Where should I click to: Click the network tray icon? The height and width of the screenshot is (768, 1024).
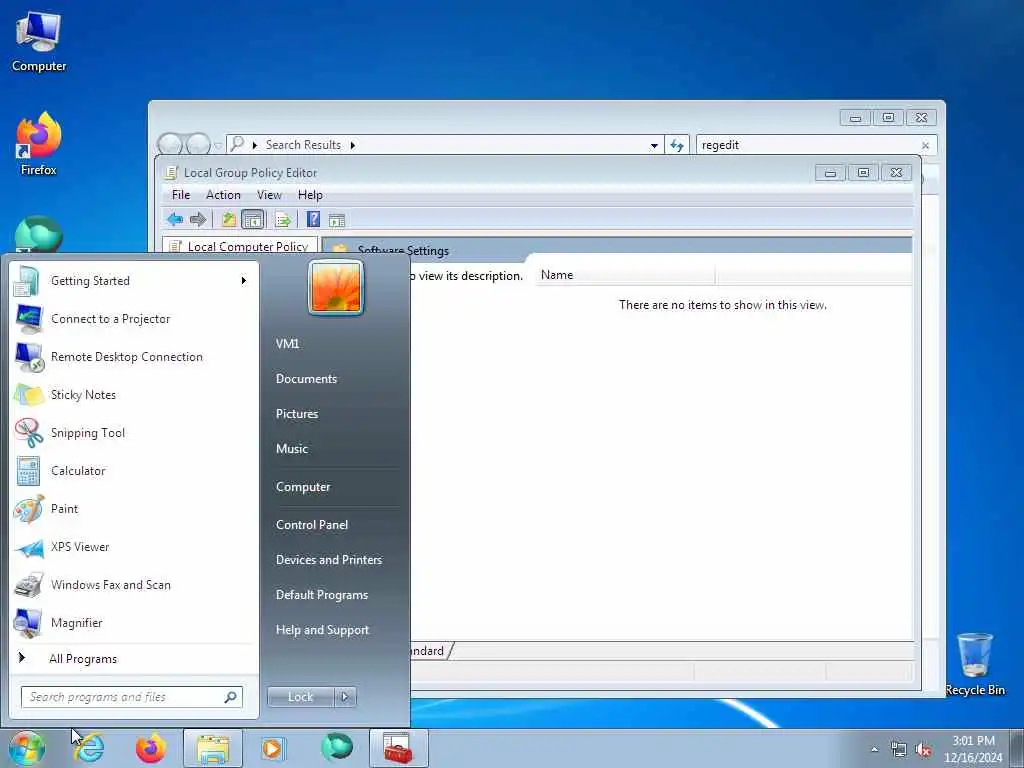tap(899, 750)
